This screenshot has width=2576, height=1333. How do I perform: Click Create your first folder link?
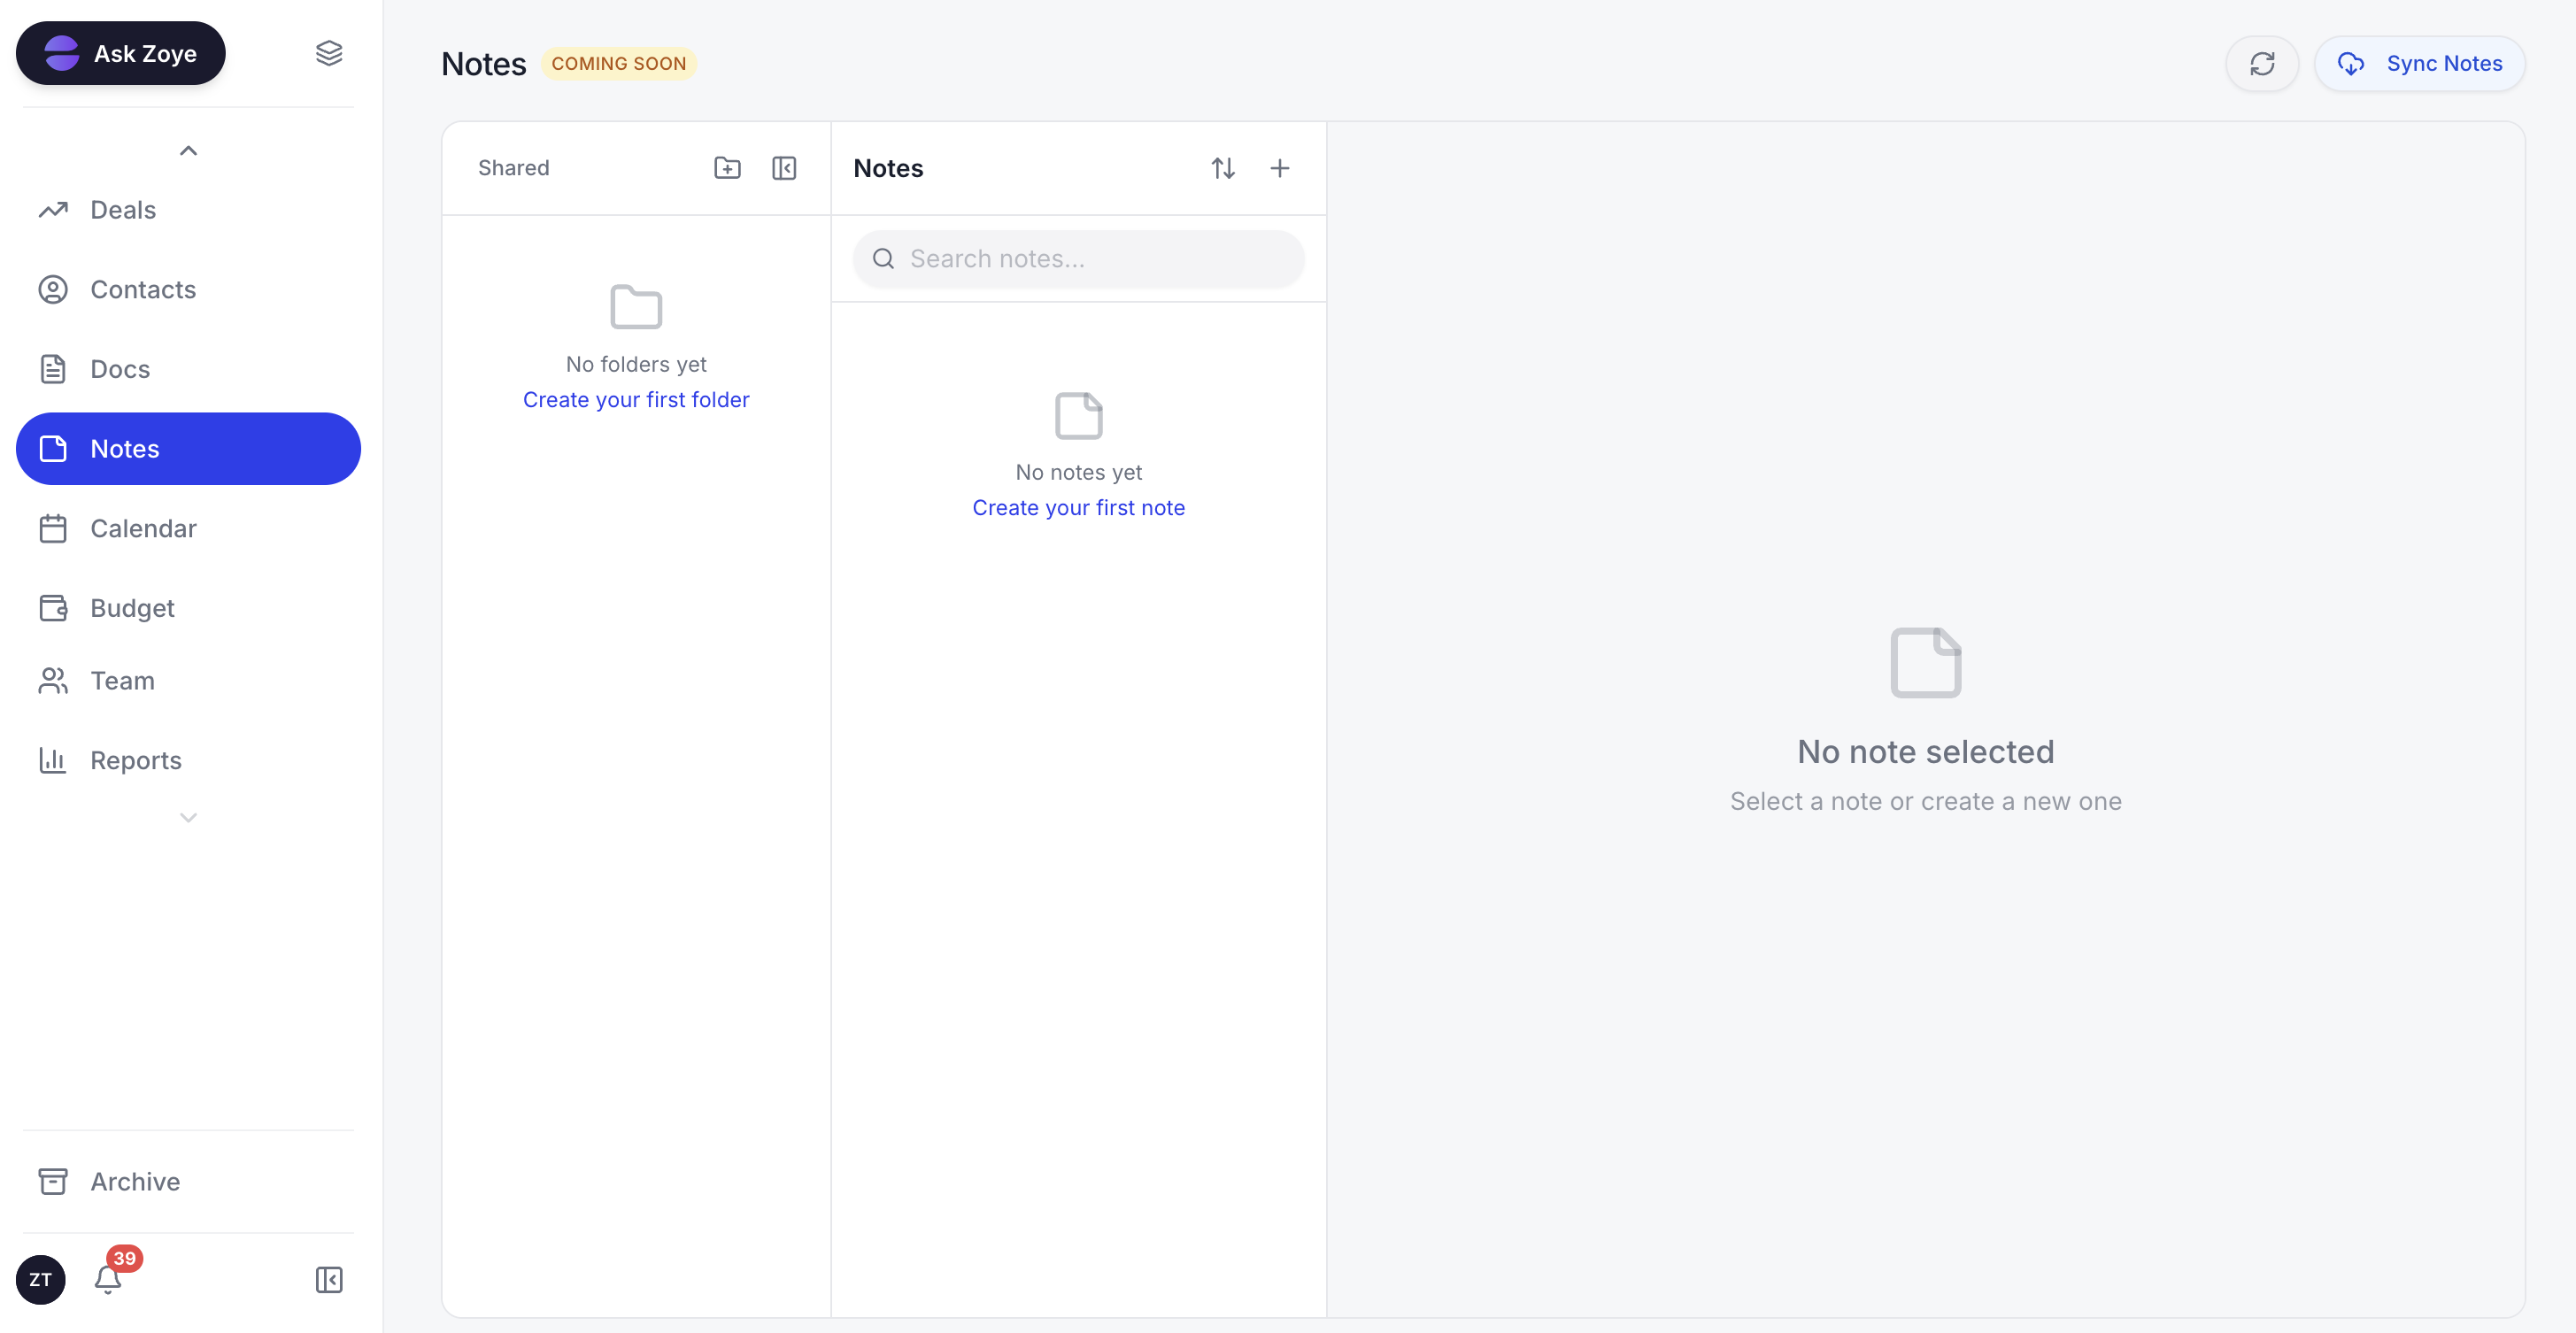pyautogui.click(x=636, y=400)
